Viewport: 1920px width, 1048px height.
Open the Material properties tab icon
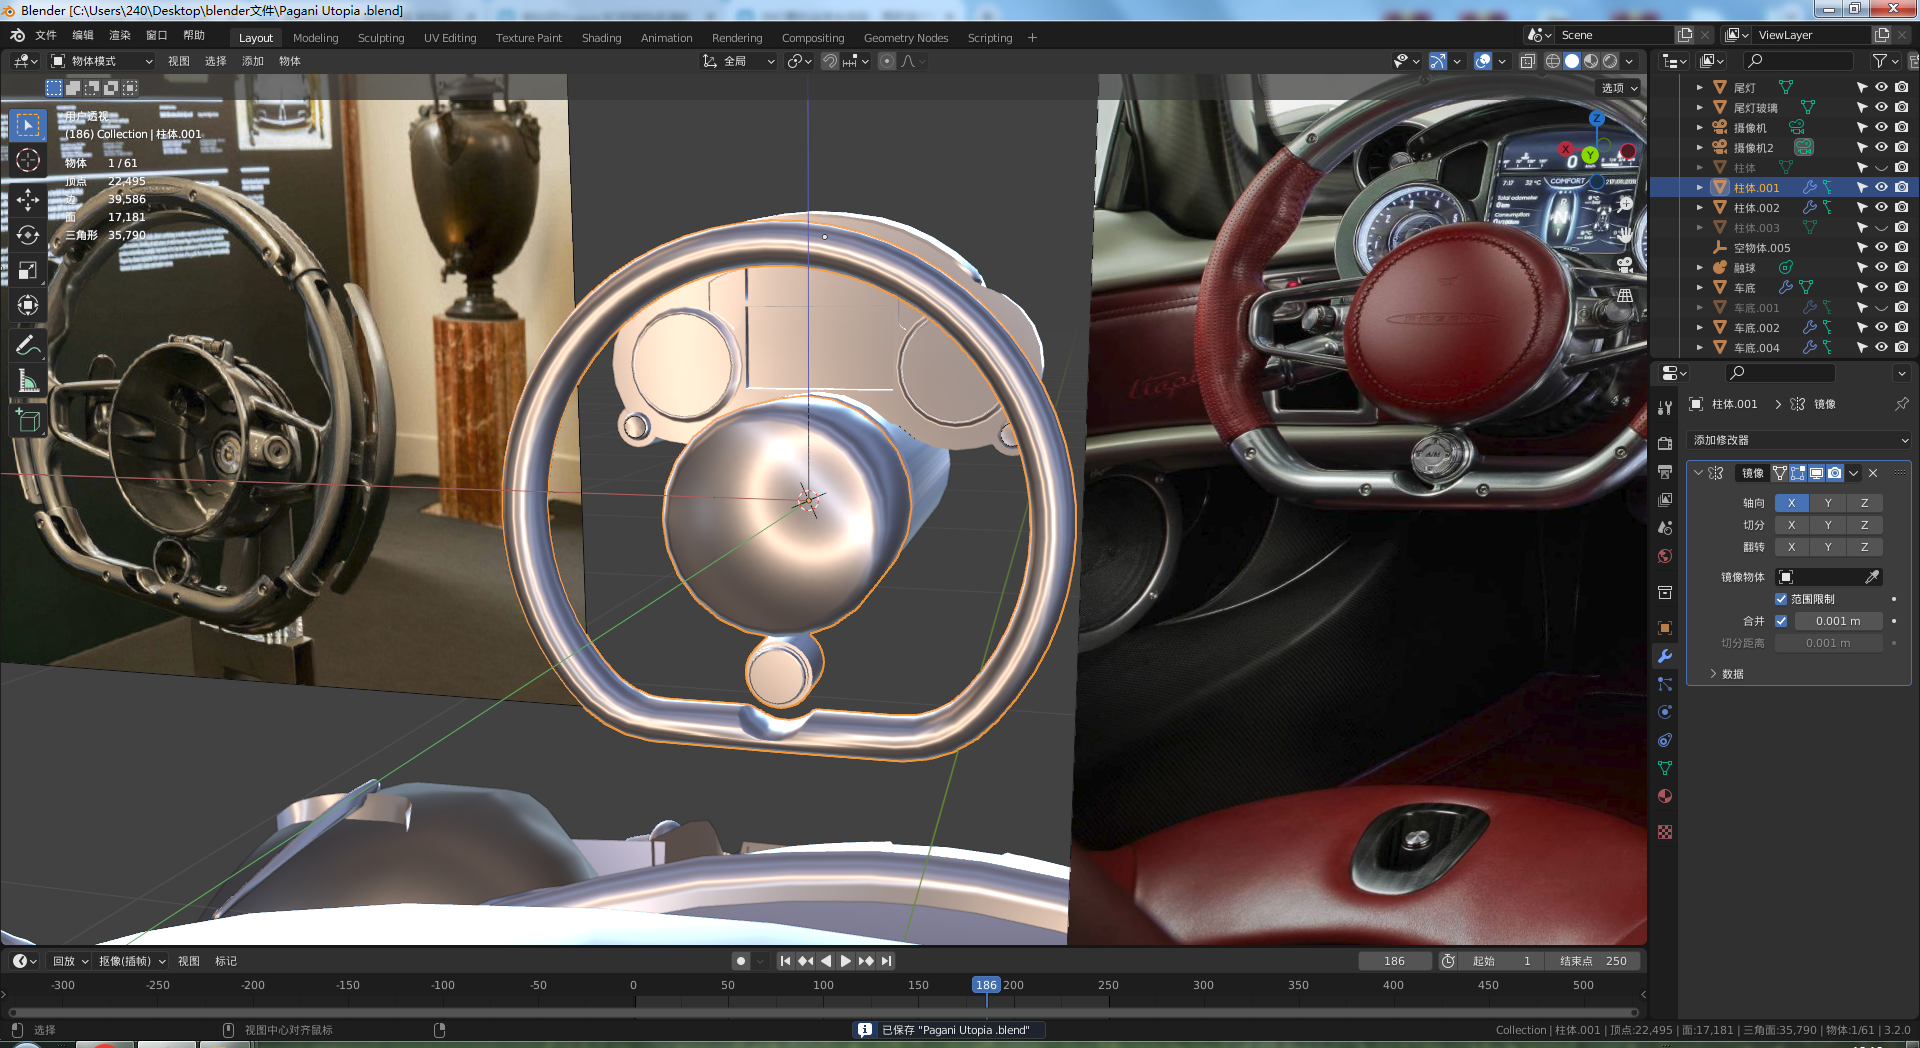1665,797
